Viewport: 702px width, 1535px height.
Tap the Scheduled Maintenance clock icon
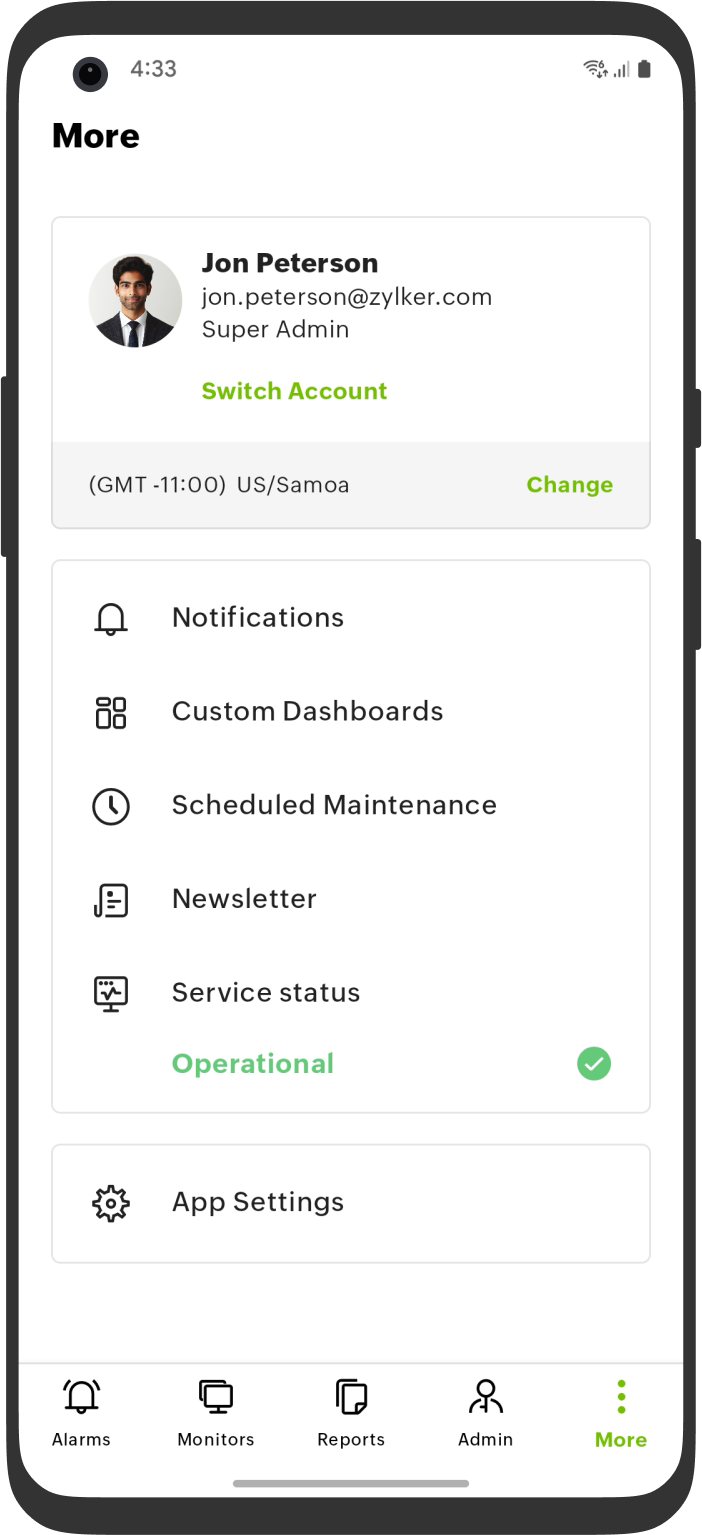[x=111, y=806]
